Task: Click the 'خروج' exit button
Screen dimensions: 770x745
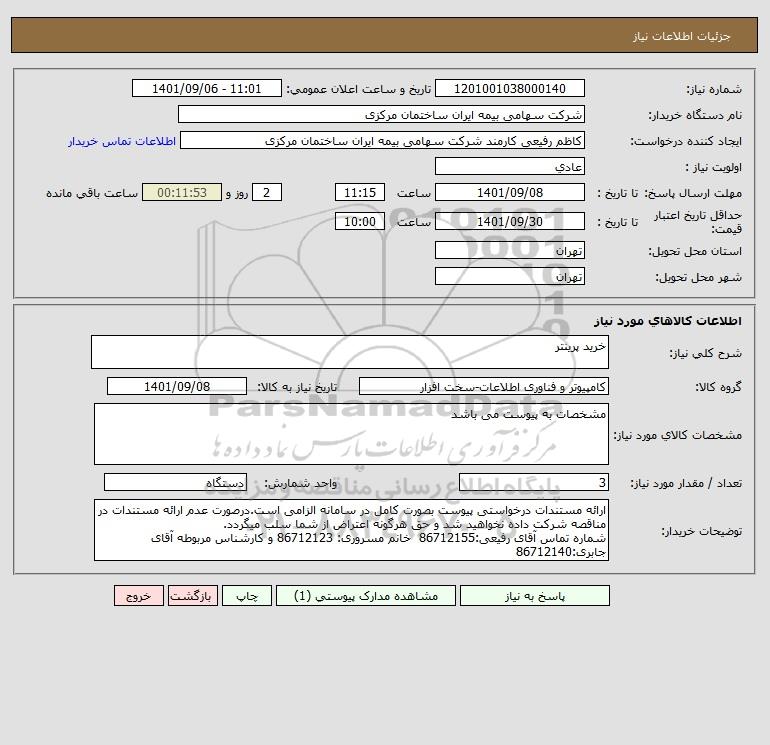Action: pos(139,596)
